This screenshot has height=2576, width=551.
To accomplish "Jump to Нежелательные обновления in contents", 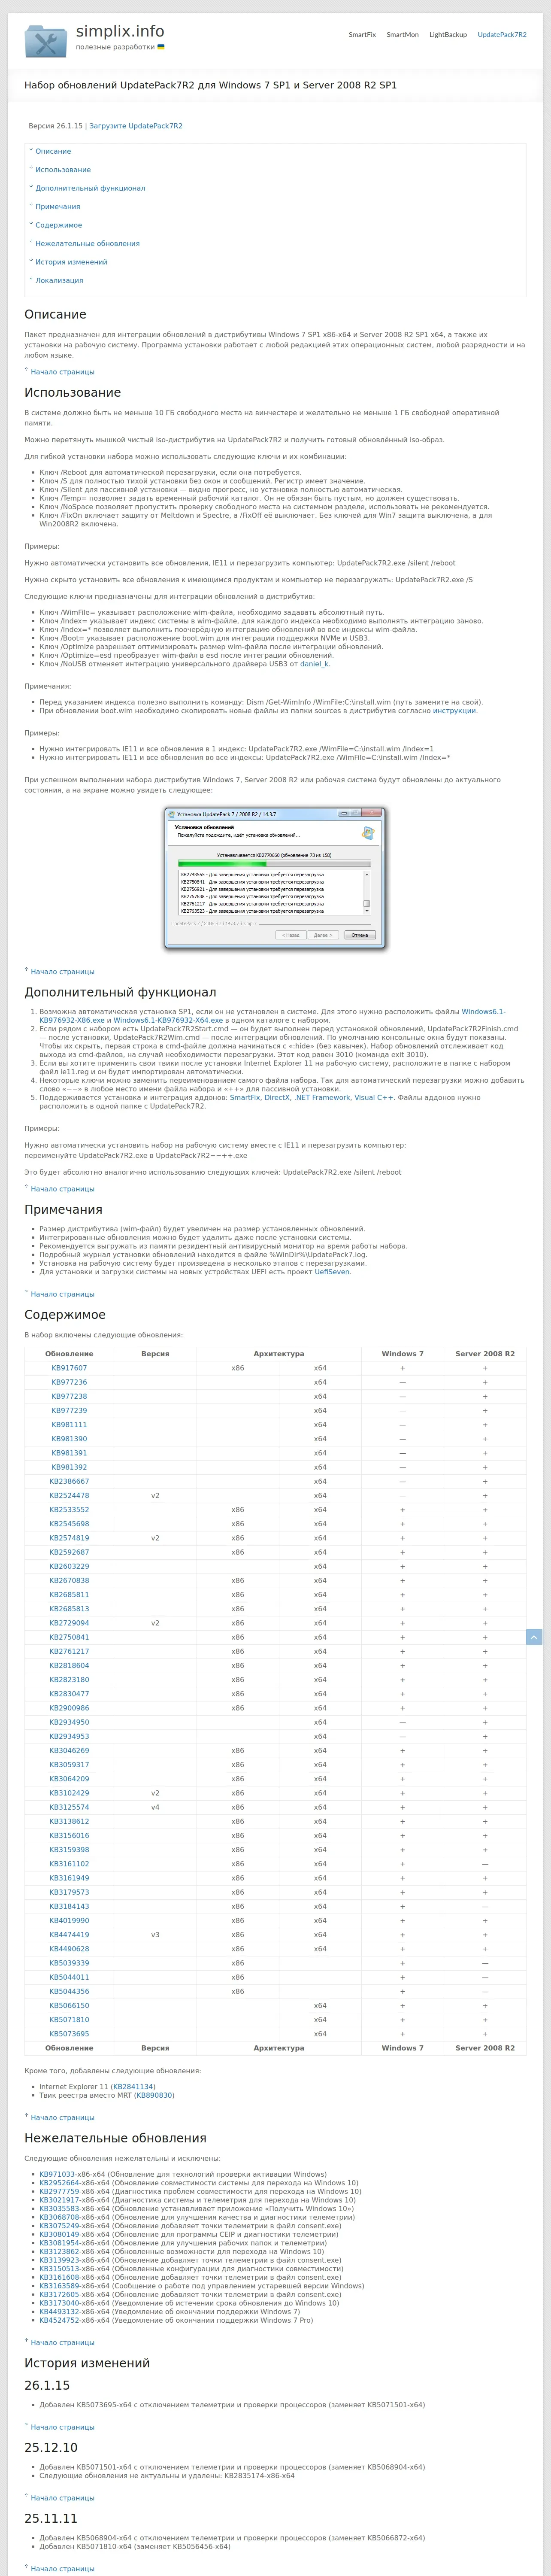I will click(88, 244).
